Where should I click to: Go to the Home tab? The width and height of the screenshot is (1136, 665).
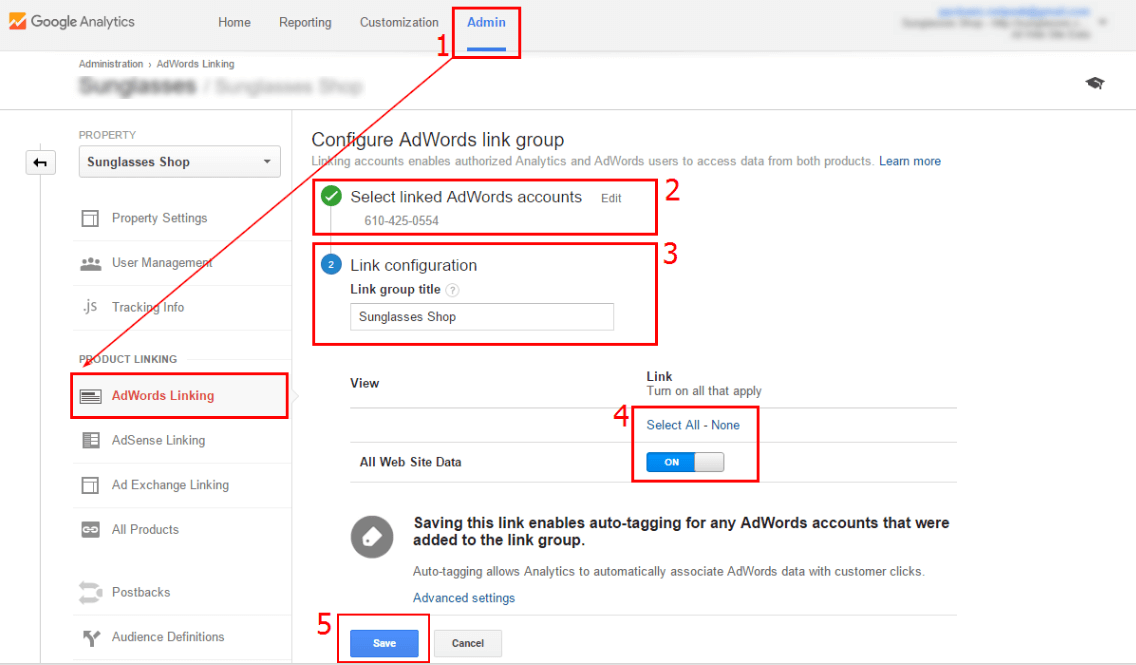234,22
